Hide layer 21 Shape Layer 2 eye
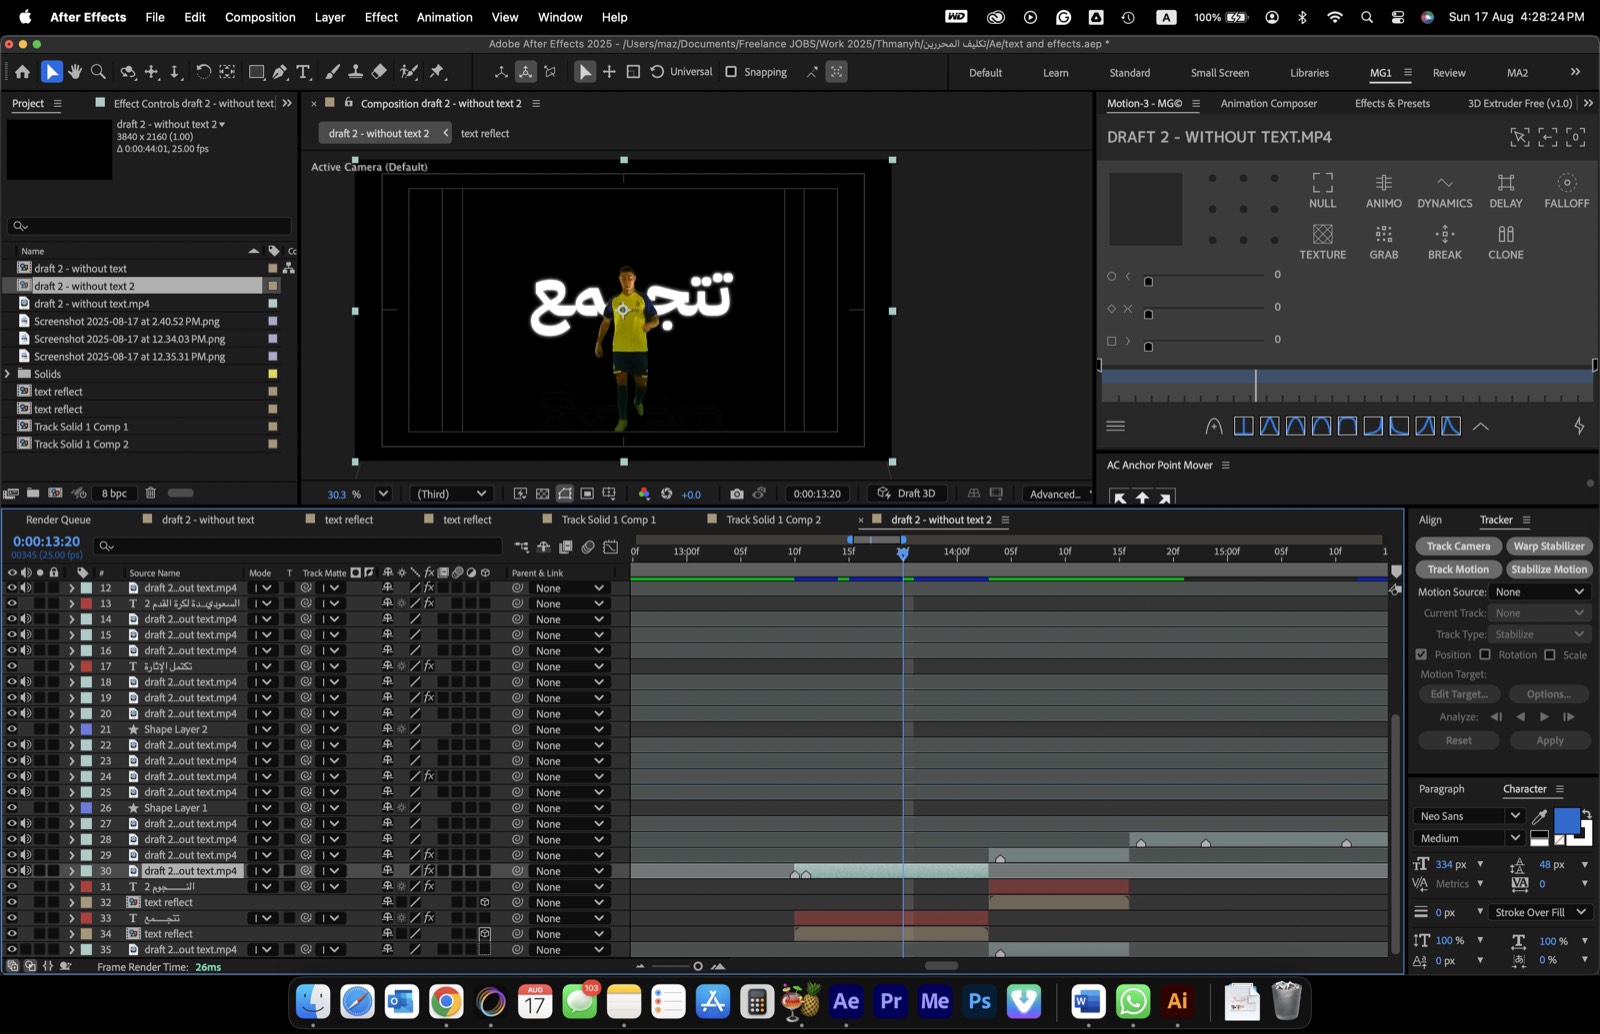The width and height of the screenshot is (1600, 1034). click(12, 729)
